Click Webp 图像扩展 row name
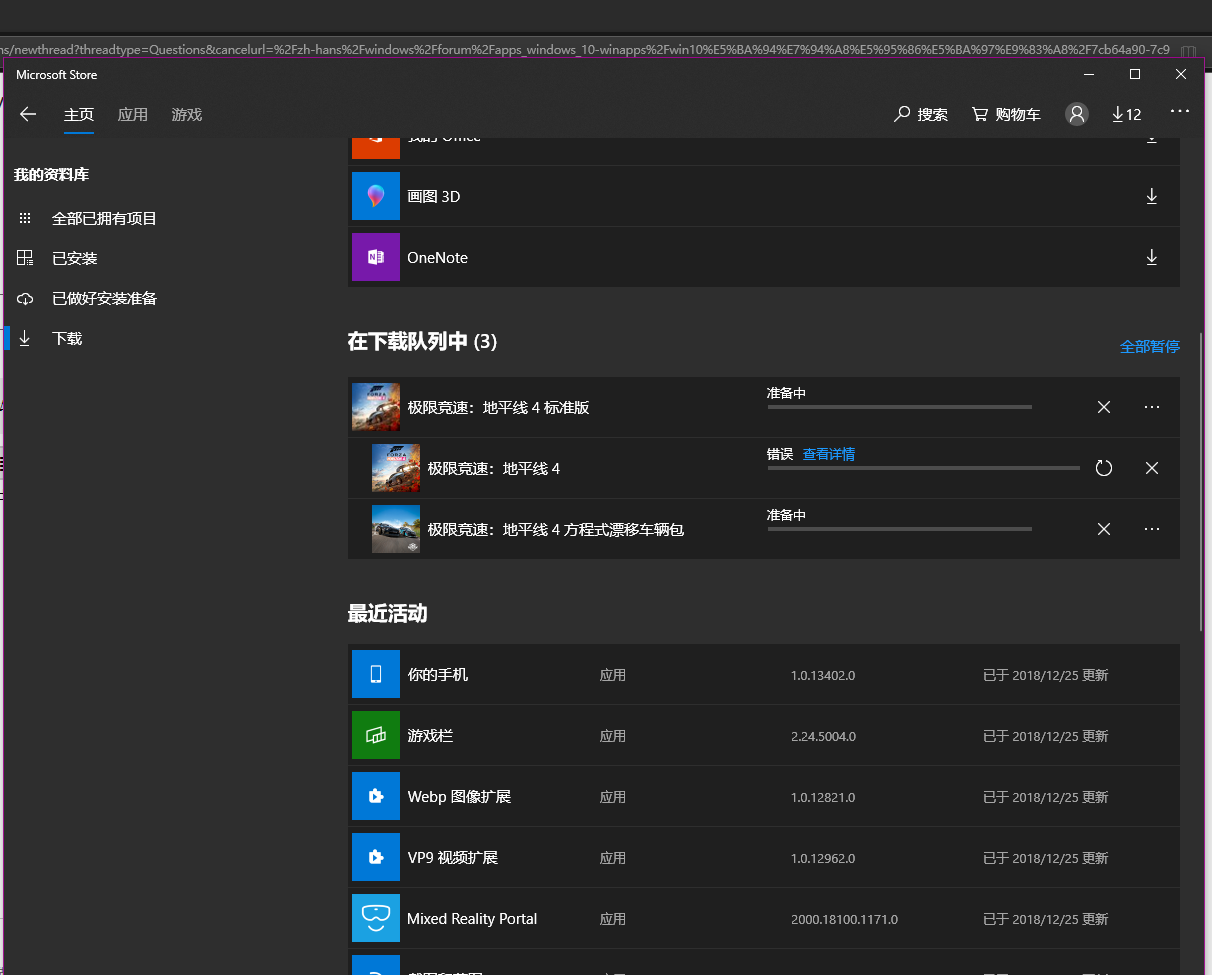The width and height of the screenshot is (1212, 975). point(459,797)
